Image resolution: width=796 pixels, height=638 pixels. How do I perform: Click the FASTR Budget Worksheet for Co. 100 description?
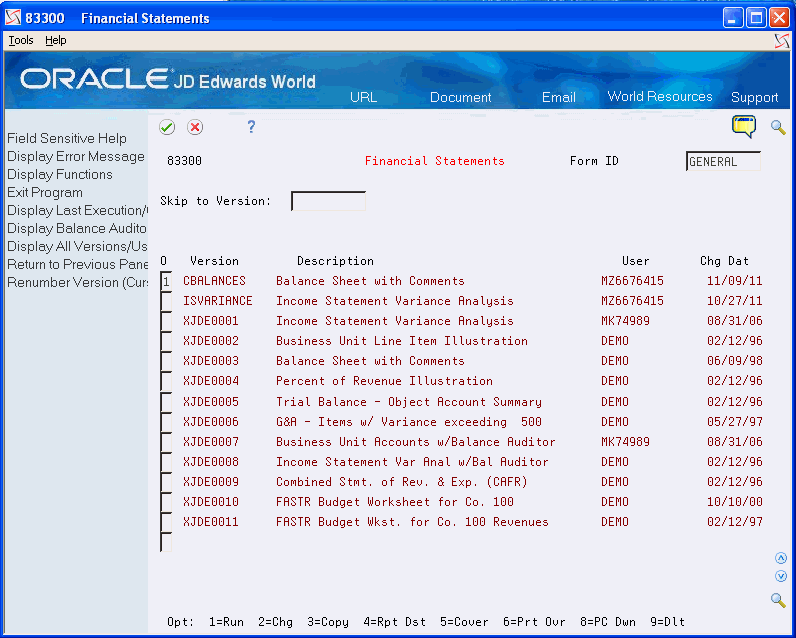(x=394, y=501)
